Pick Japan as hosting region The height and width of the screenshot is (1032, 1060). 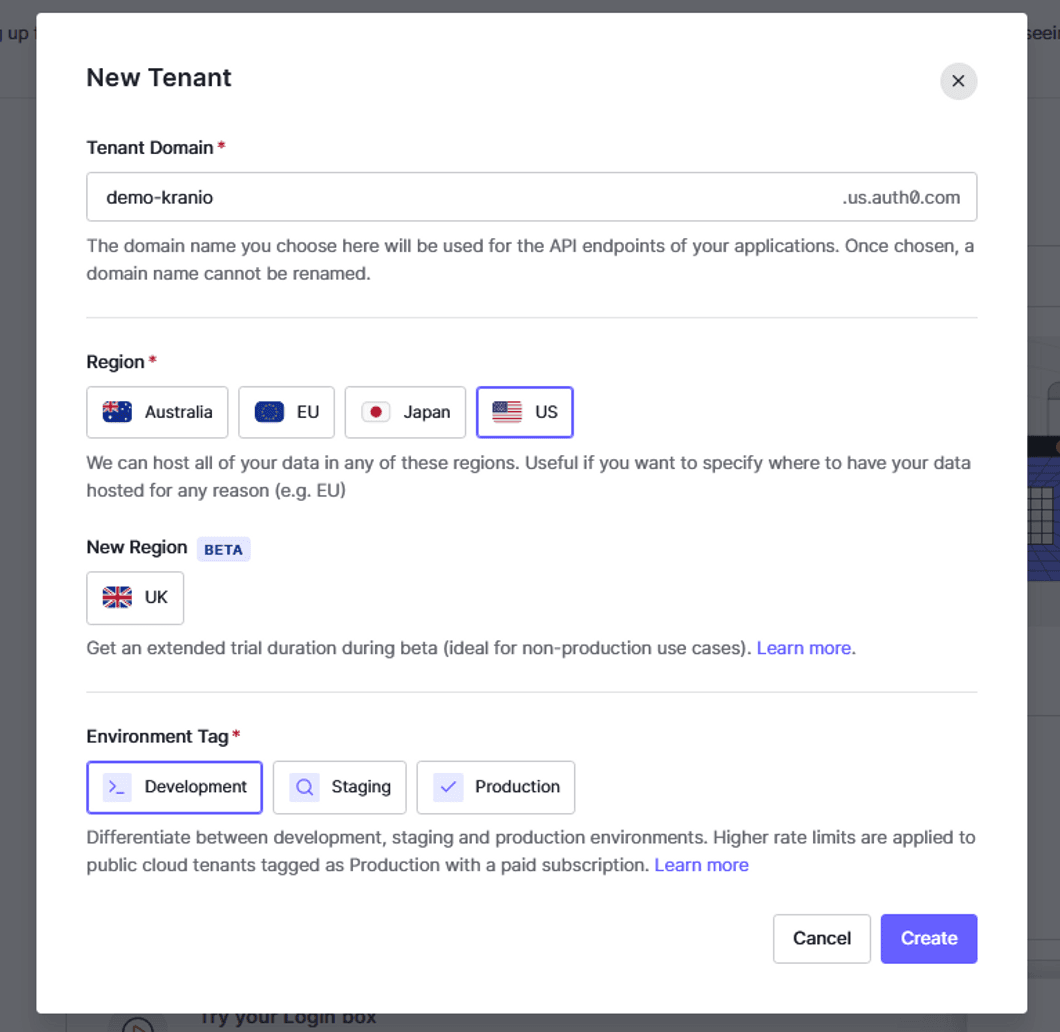(405, 412)
